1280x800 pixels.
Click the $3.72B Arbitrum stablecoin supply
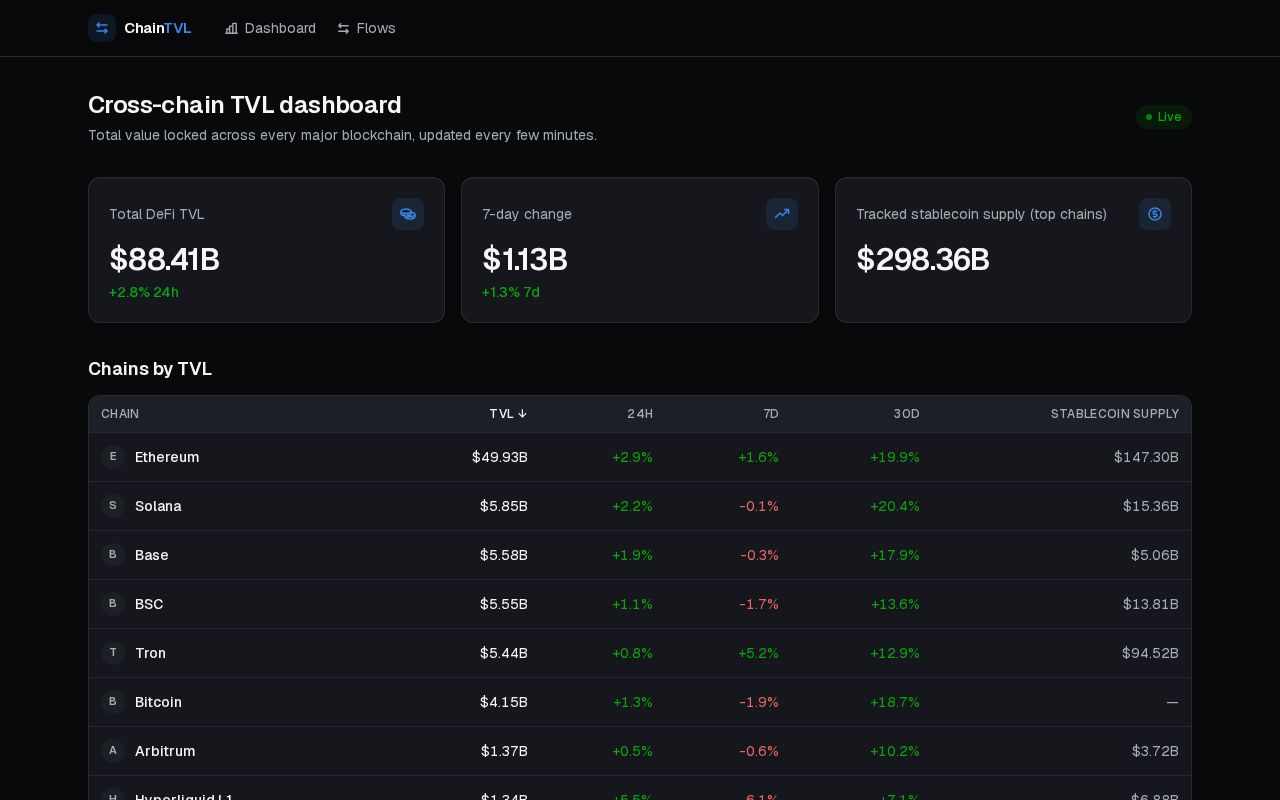click(1155, 751)
